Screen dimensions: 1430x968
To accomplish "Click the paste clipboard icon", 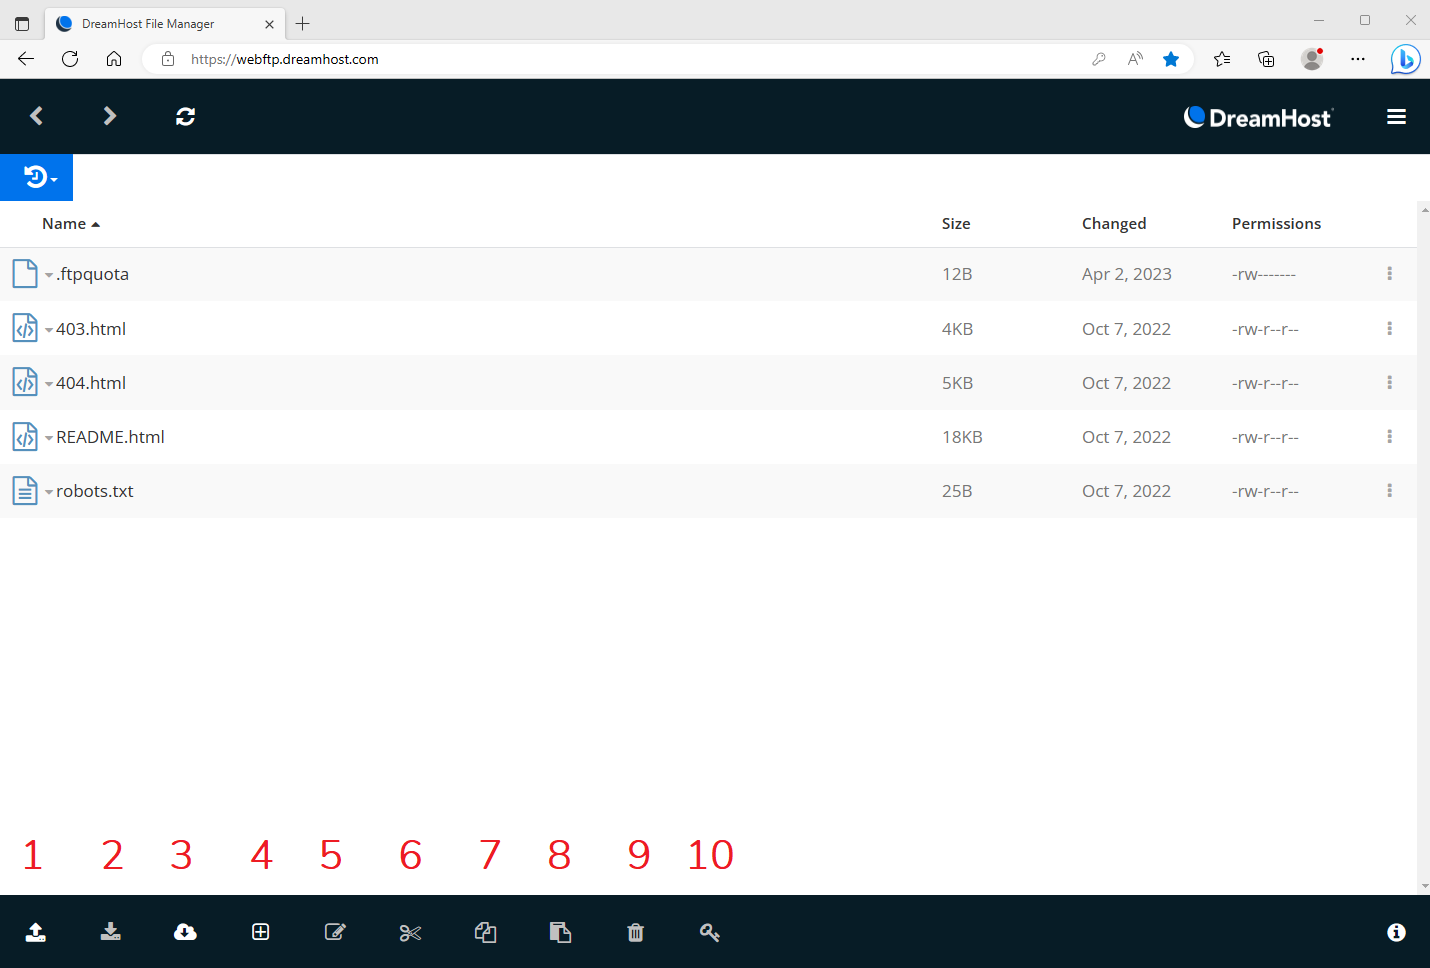I will coord(560,932).
